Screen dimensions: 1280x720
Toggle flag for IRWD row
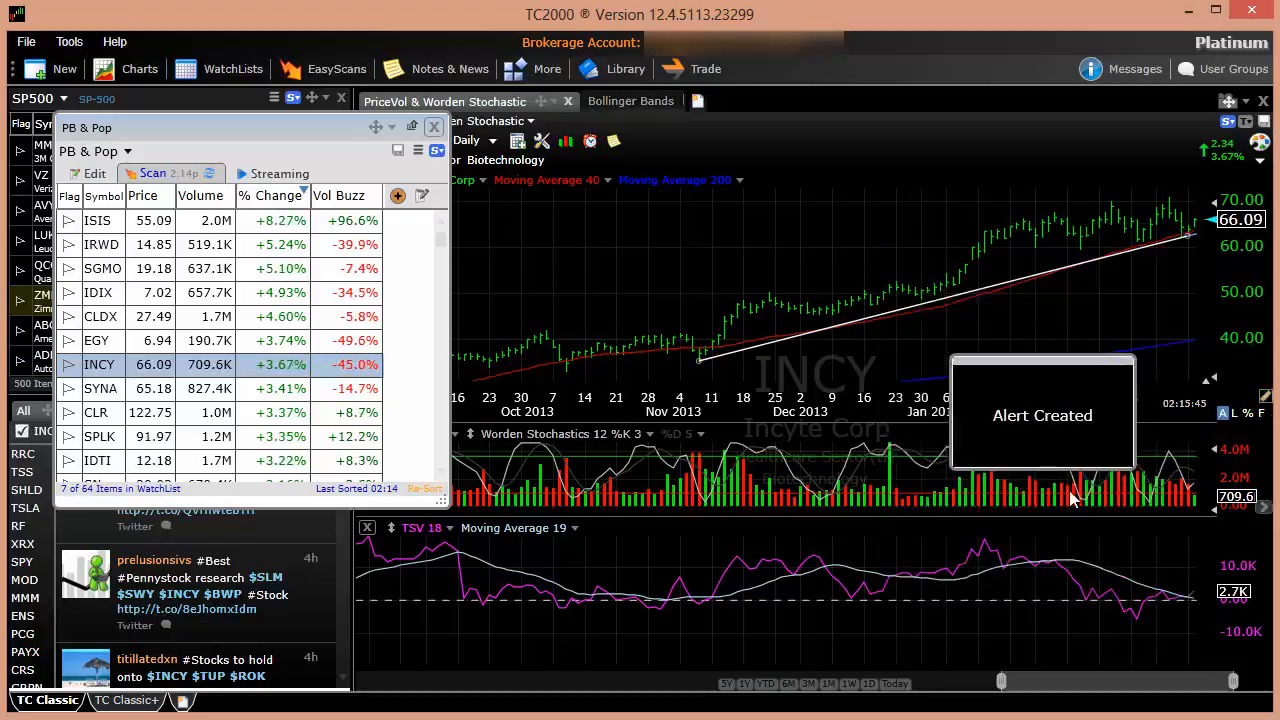[69, 245]
